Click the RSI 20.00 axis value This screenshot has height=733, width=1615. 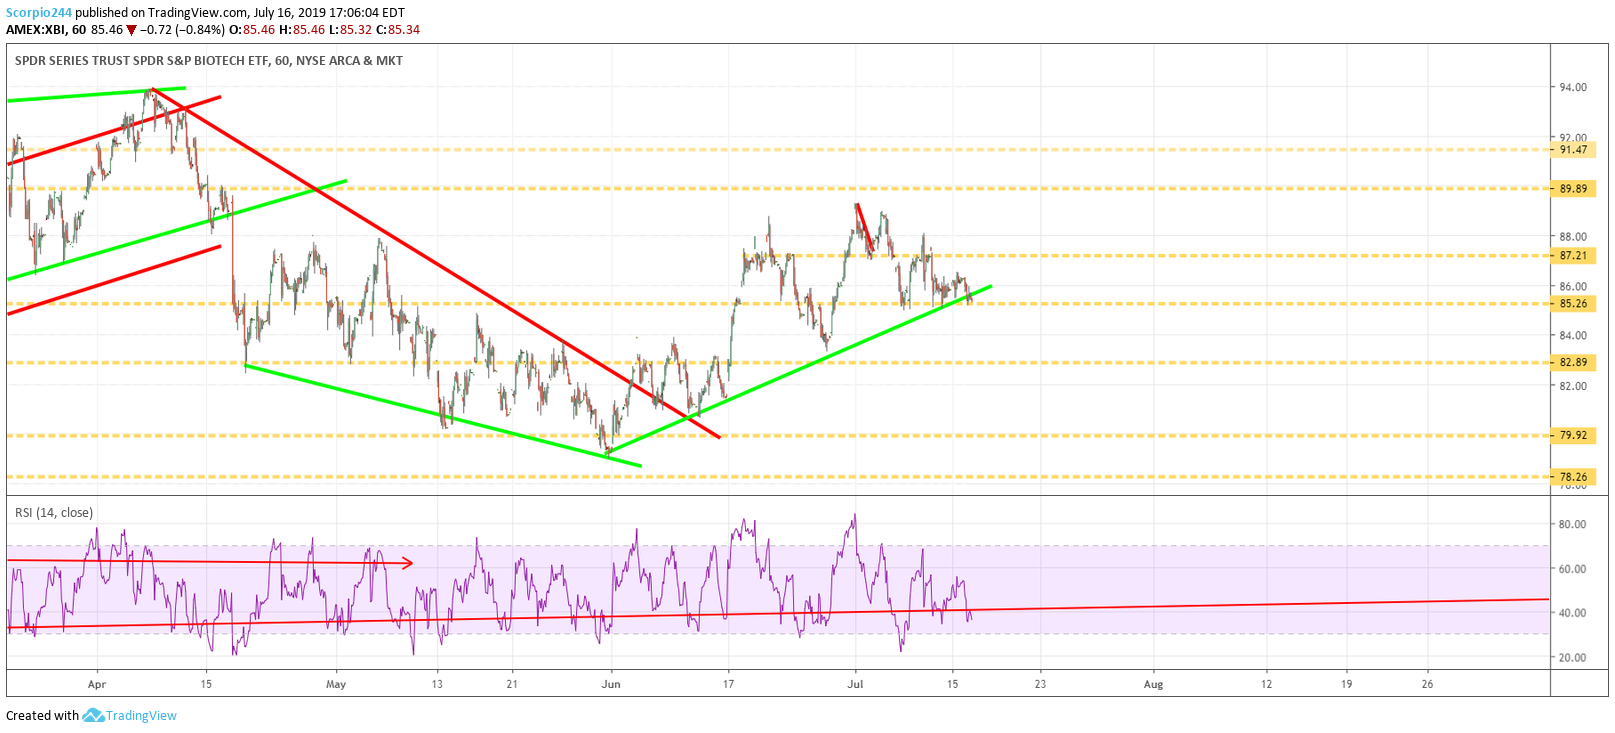(1573, 658)
